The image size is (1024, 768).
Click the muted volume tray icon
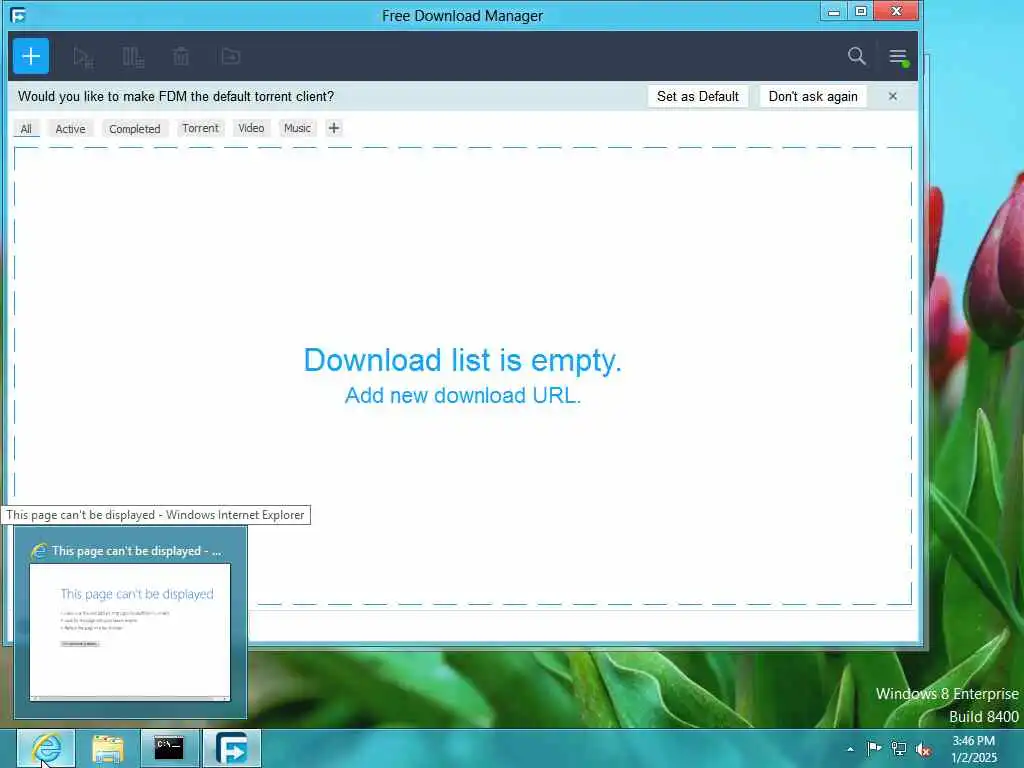click(923, 750)
